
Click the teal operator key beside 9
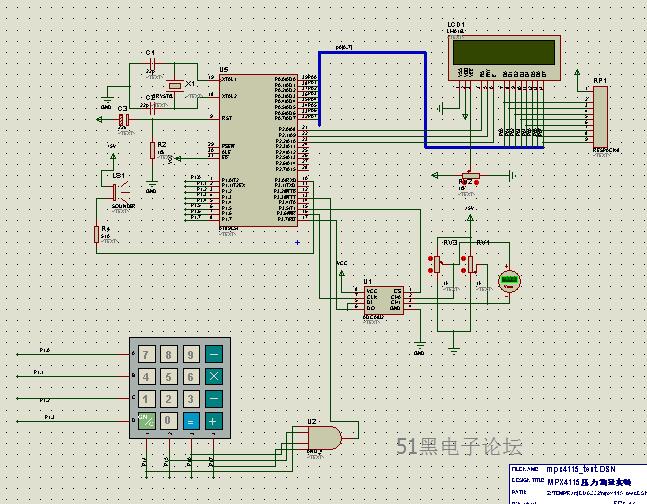(x=214, y=354)
